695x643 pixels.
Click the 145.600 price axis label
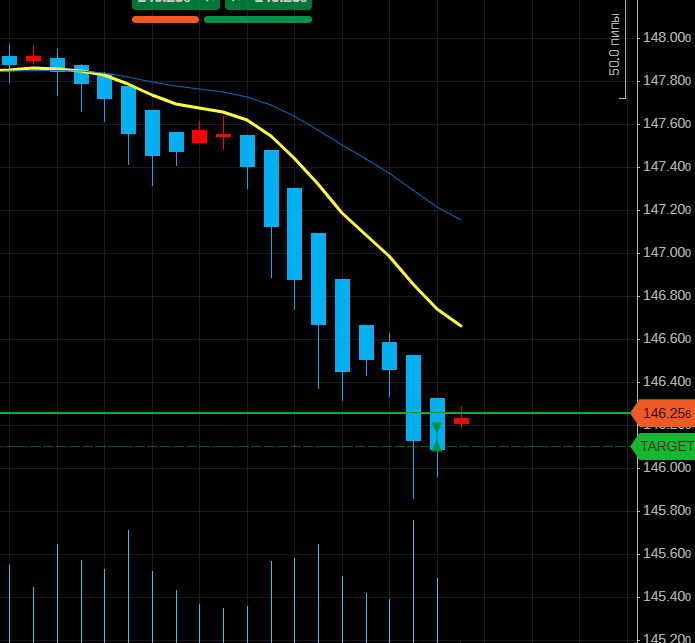pos(667,553)
